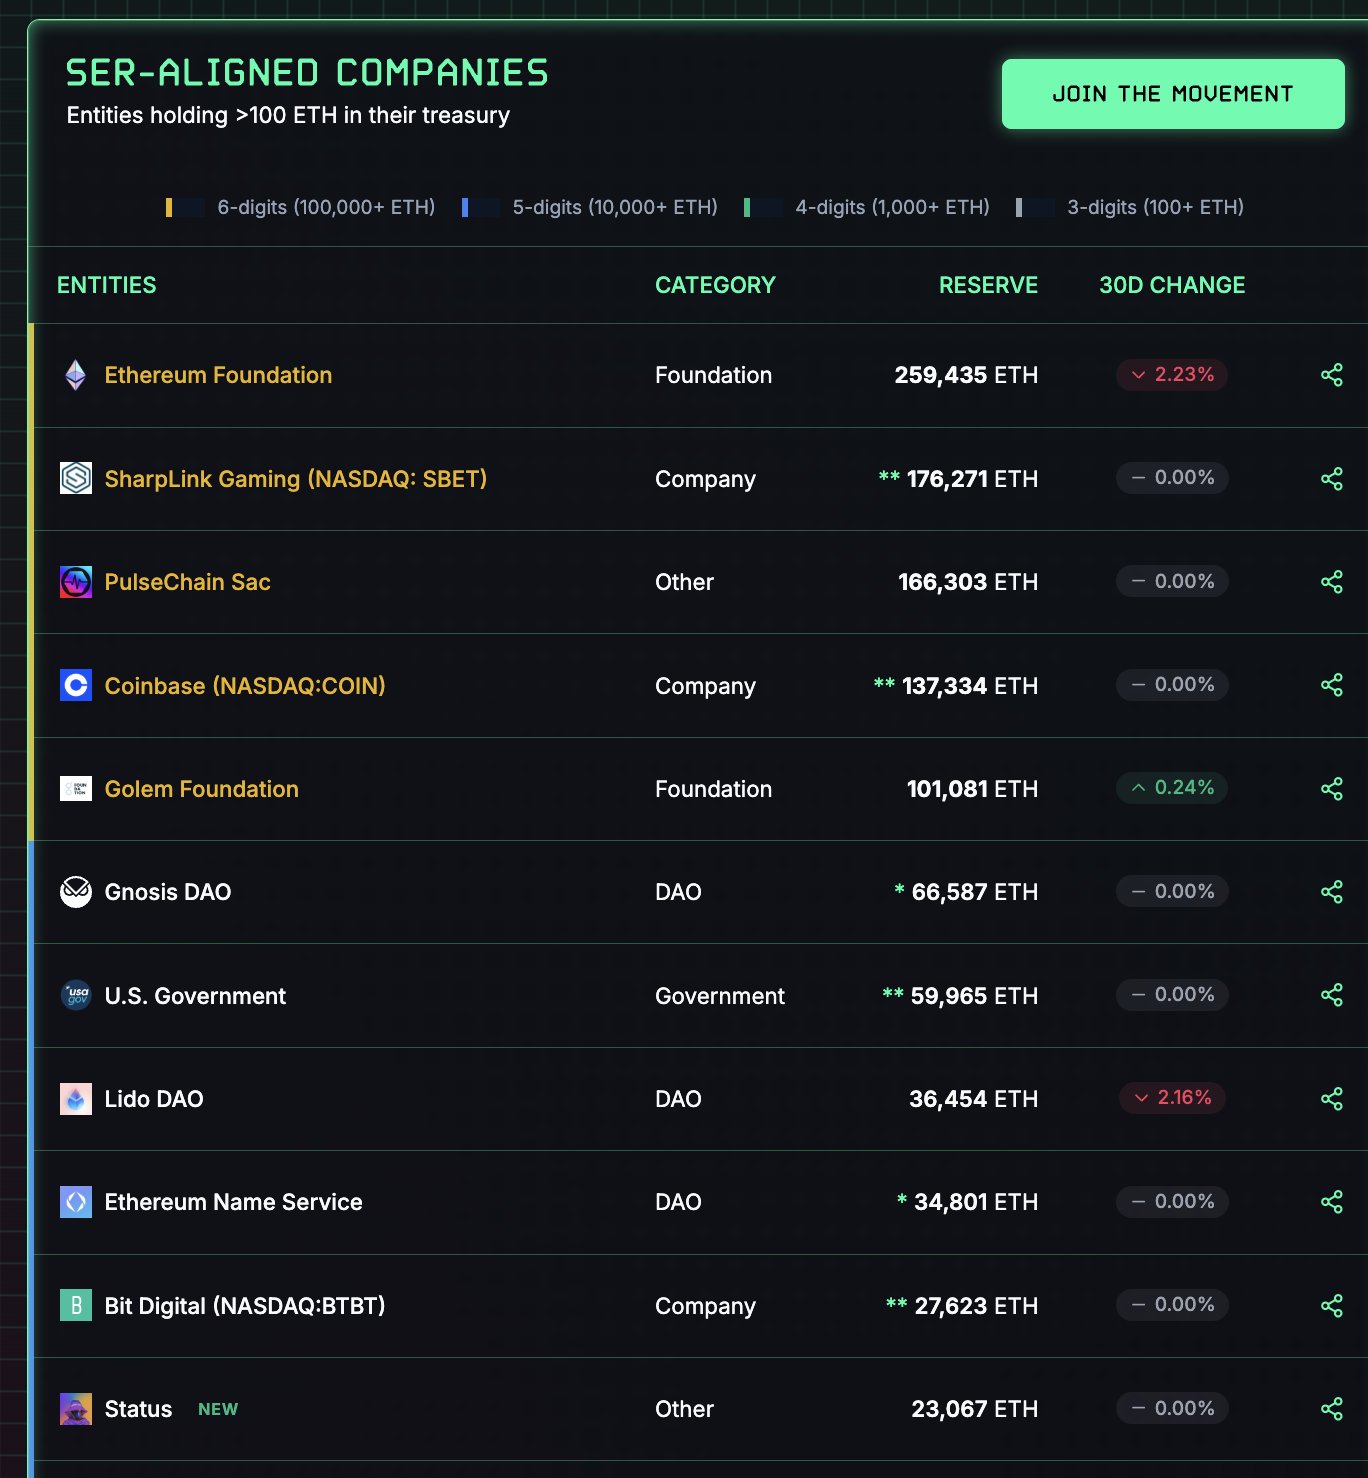Screen dimensions: 1368x1478
Task: Share the Bit Digital row
Action: 1332,1305
